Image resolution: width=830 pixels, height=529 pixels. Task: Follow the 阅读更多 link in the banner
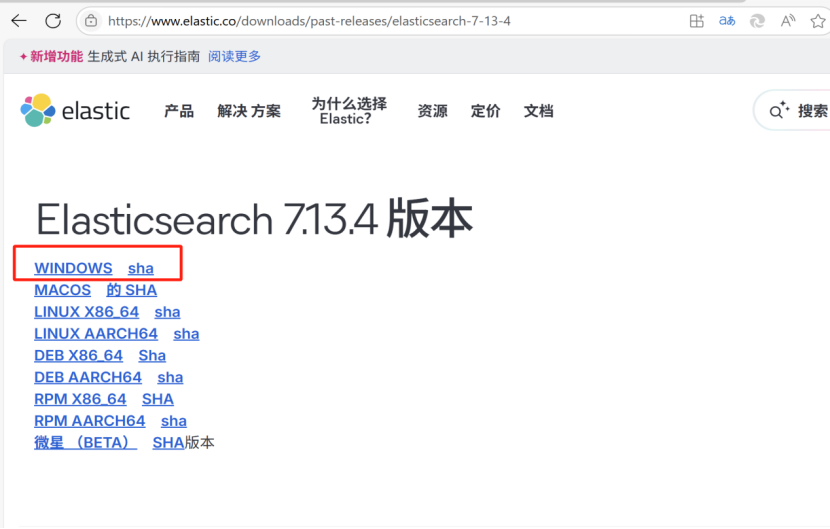pyautogui.click(x=234, y=56)
